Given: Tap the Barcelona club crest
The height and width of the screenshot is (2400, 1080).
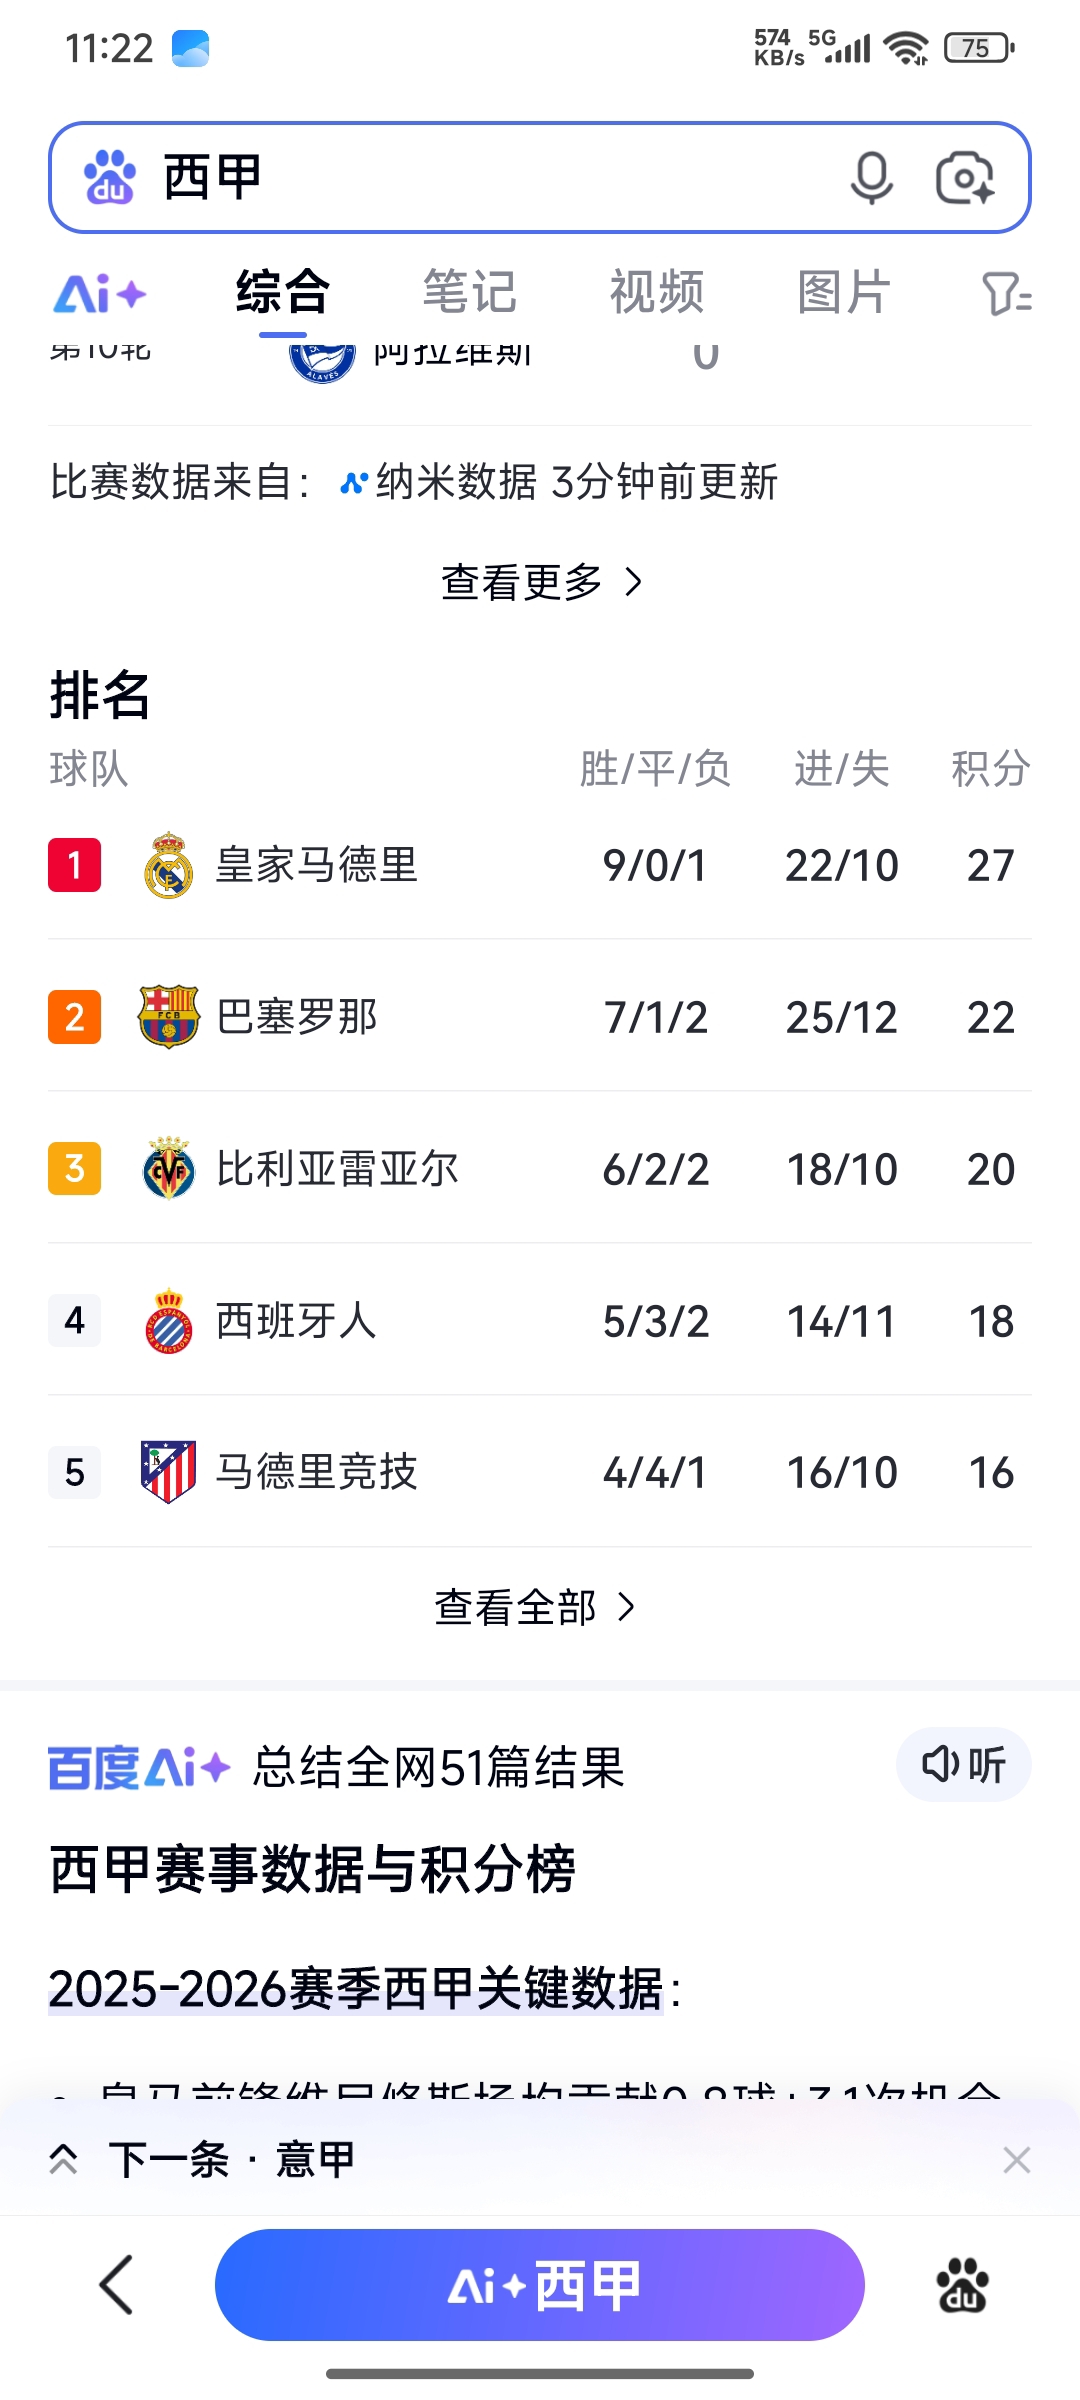Looking at the screenshot, I should [x=169, y=1017].
